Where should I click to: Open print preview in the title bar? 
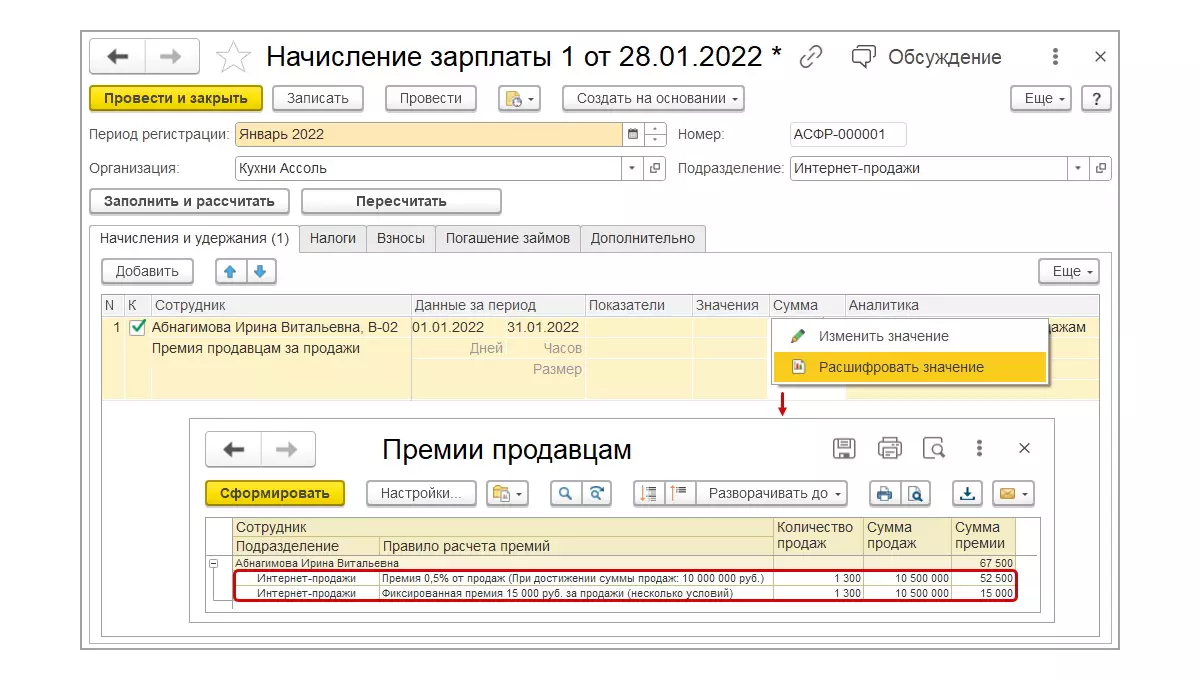934,448
